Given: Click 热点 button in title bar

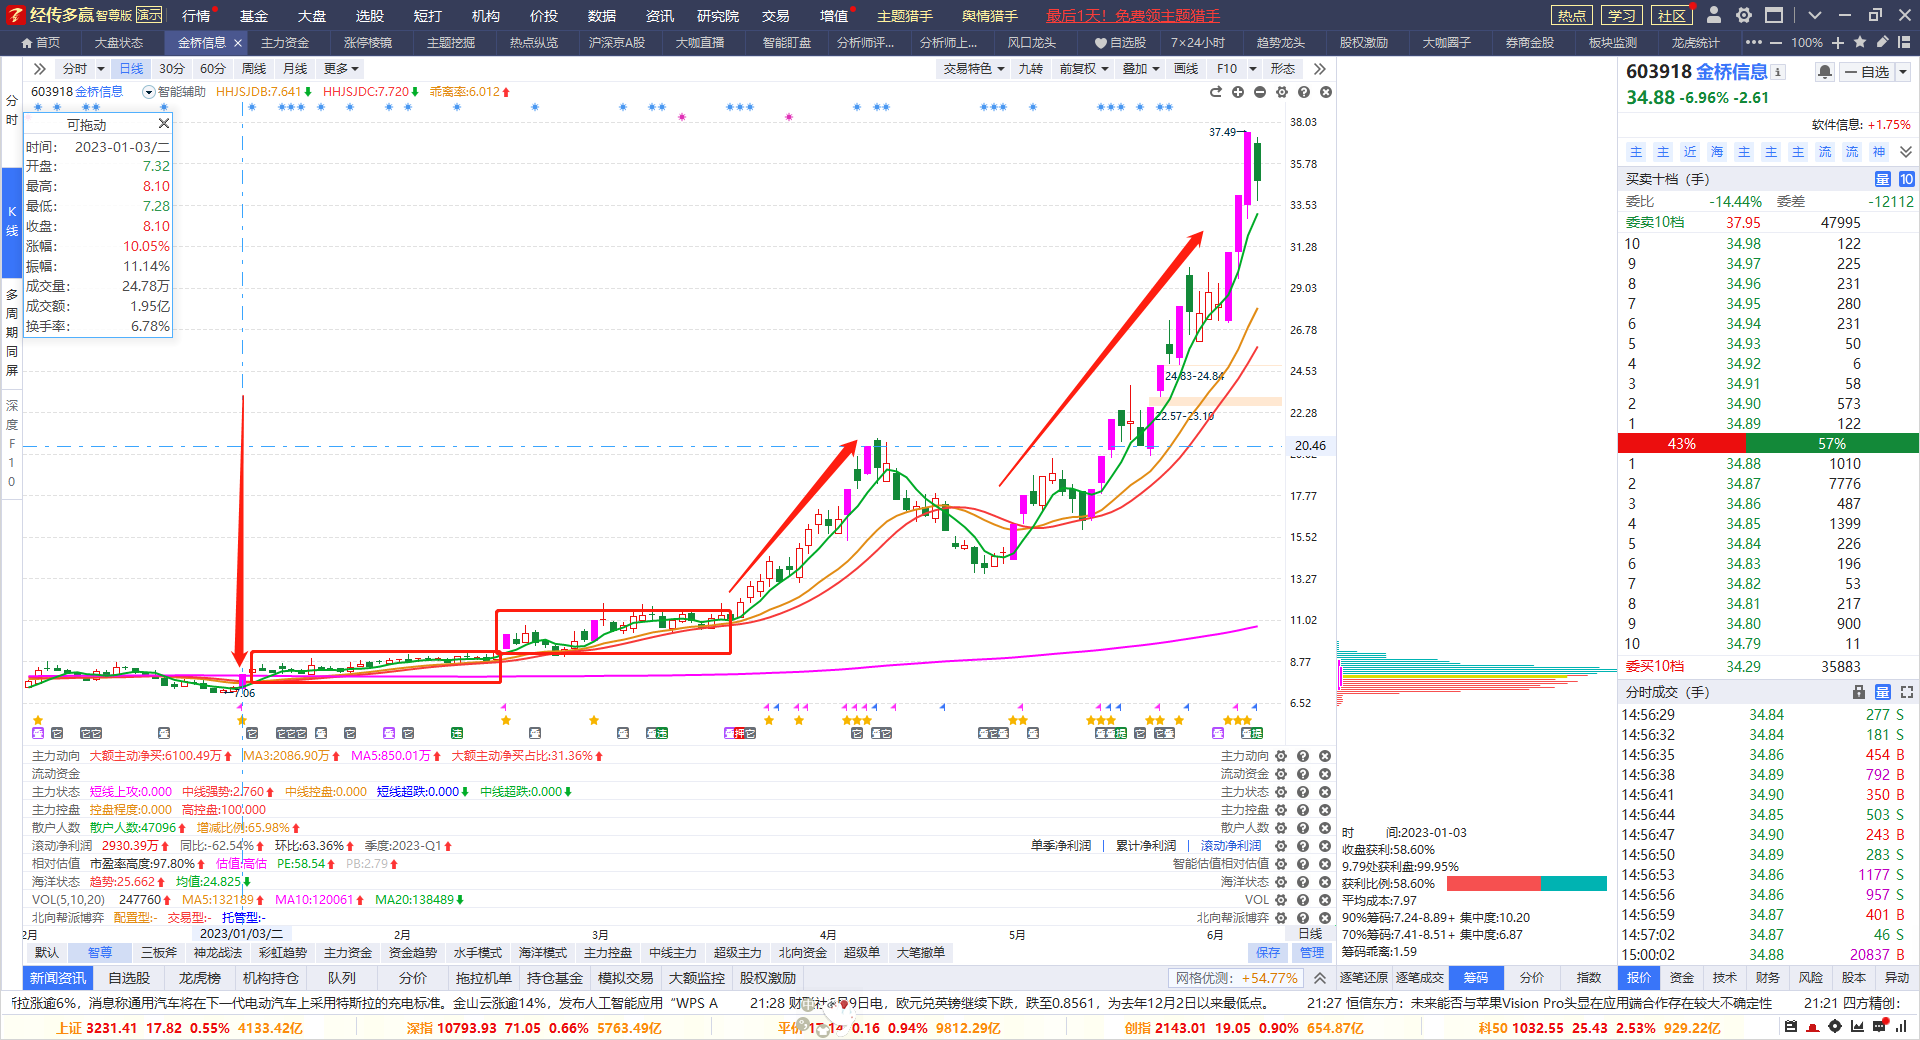Looking at the screenshot, I should click(x=1571, y=15).
